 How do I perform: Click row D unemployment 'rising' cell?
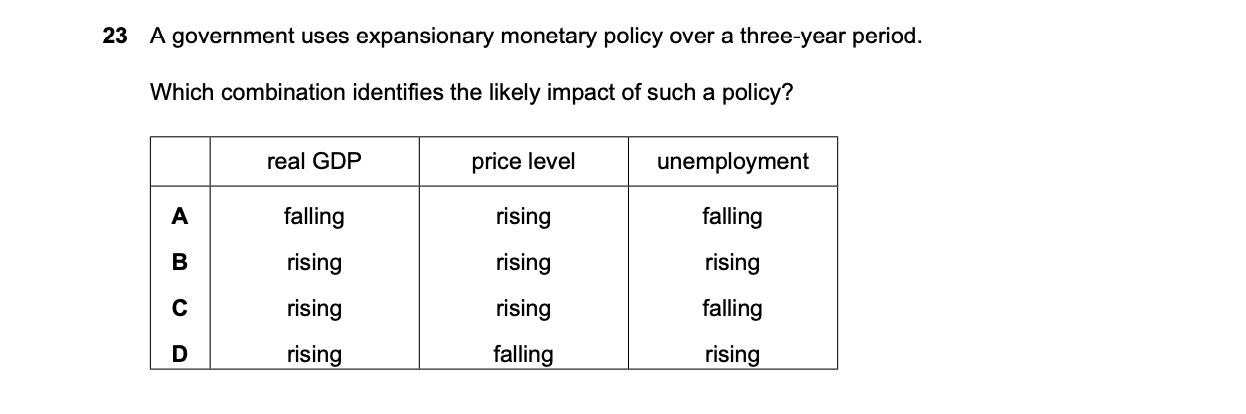tap(732, 354)
